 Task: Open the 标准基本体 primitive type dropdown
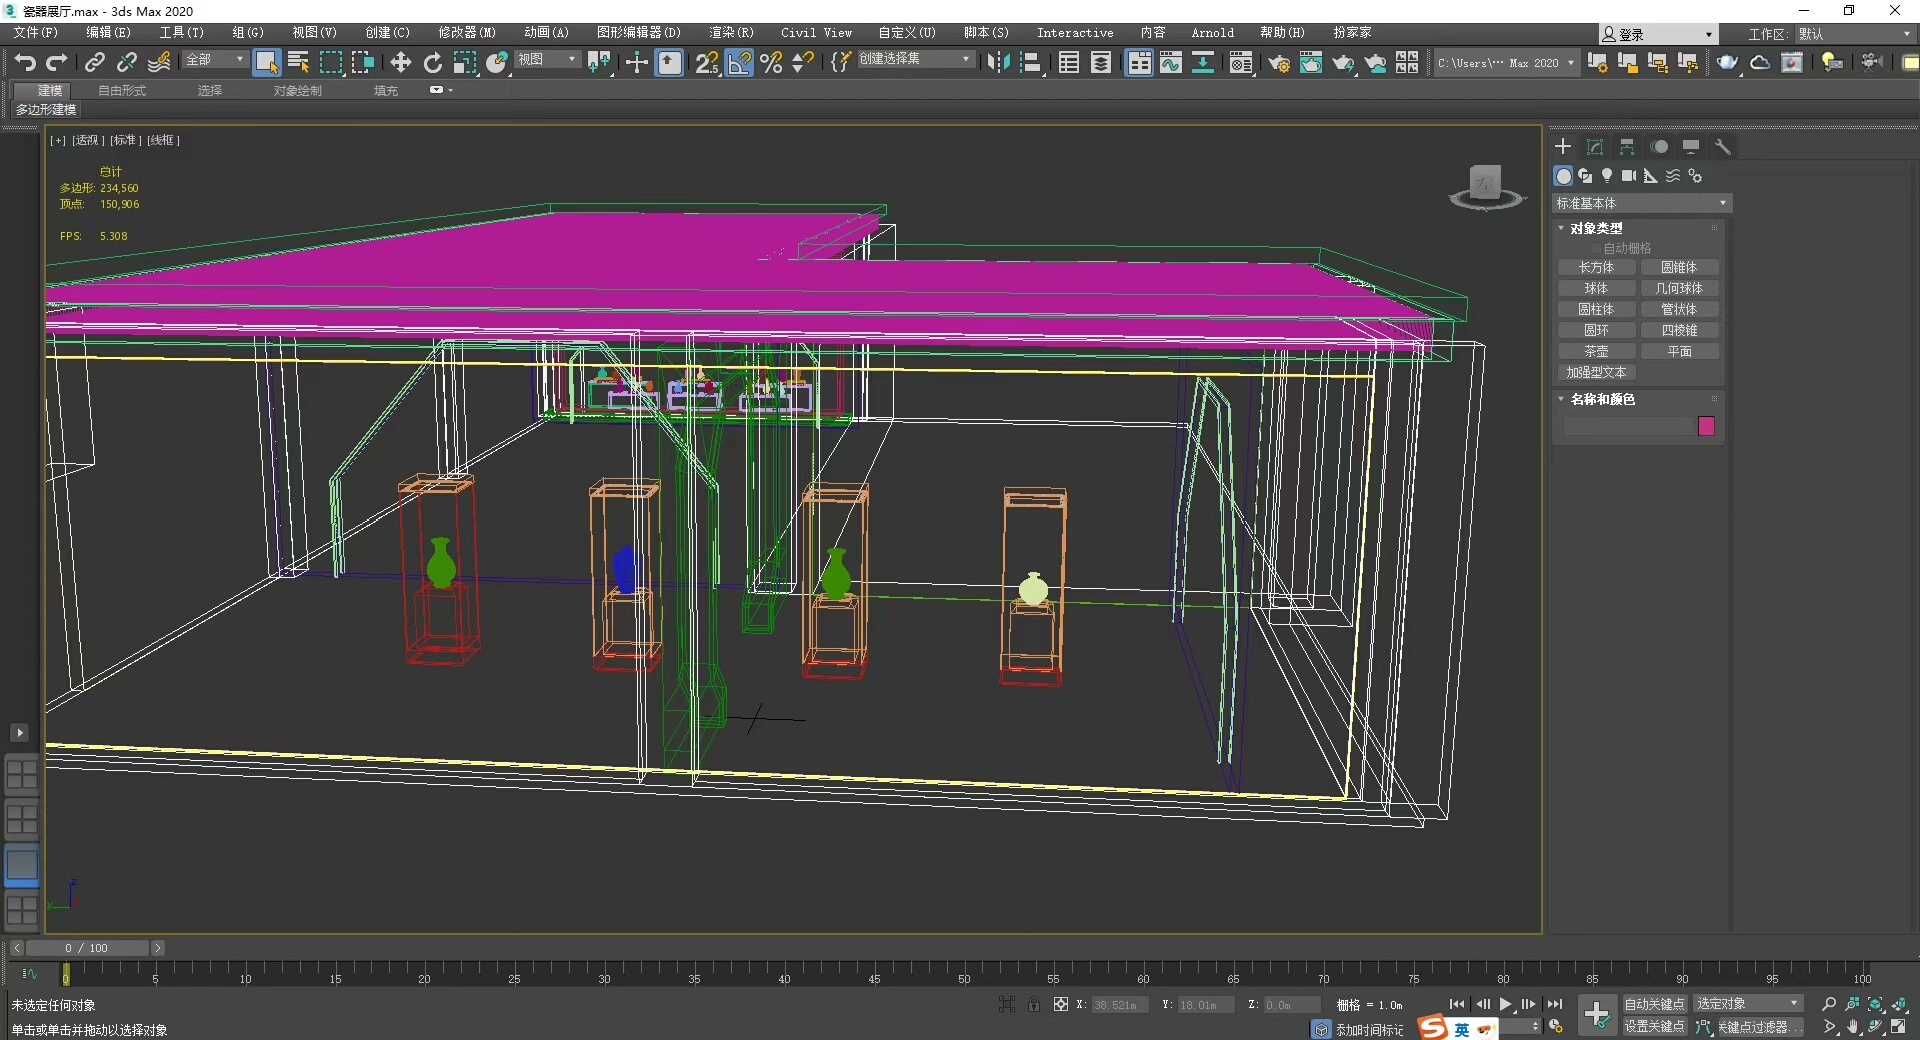[1640, 203]
